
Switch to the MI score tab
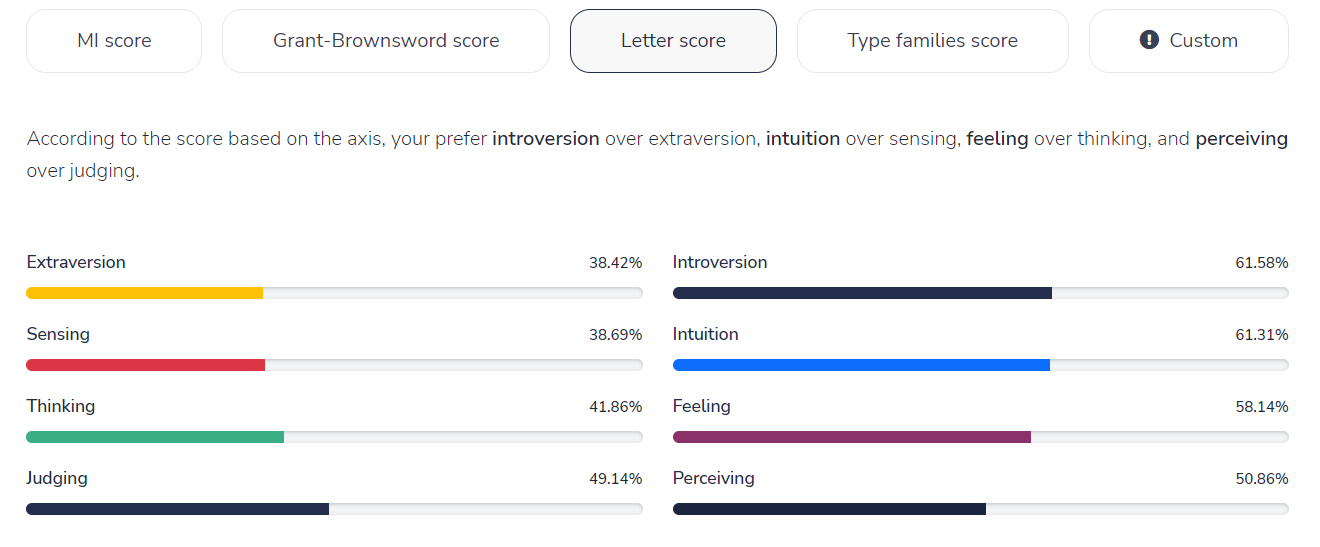[x=114, y=41]
